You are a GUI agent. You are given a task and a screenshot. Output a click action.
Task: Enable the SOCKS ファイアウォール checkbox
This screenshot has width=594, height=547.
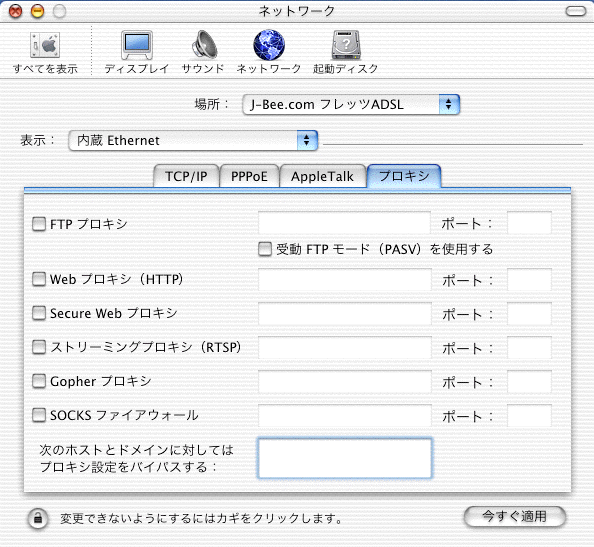[39, 415]
